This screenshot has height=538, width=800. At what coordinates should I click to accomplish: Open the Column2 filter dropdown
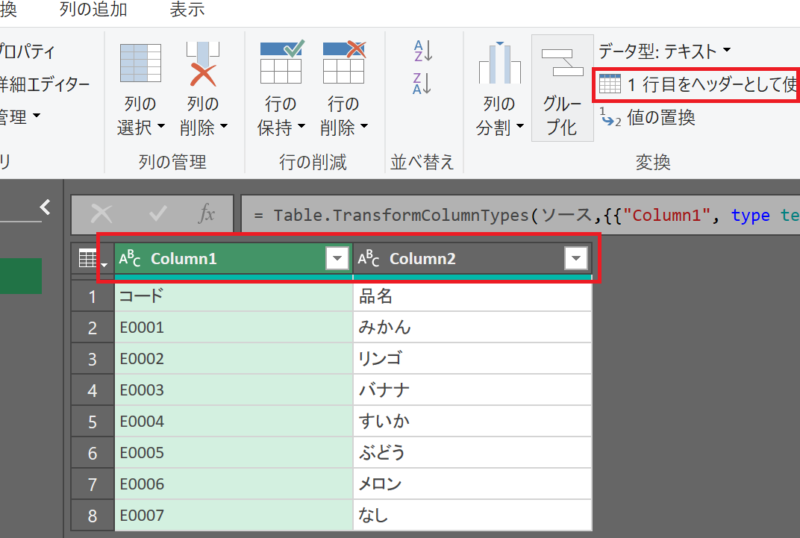pos(575,259)
